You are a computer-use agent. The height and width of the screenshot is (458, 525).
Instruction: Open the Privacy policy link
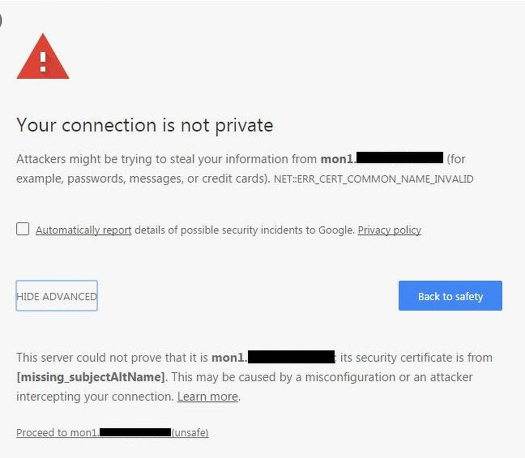tap(389, 230)
